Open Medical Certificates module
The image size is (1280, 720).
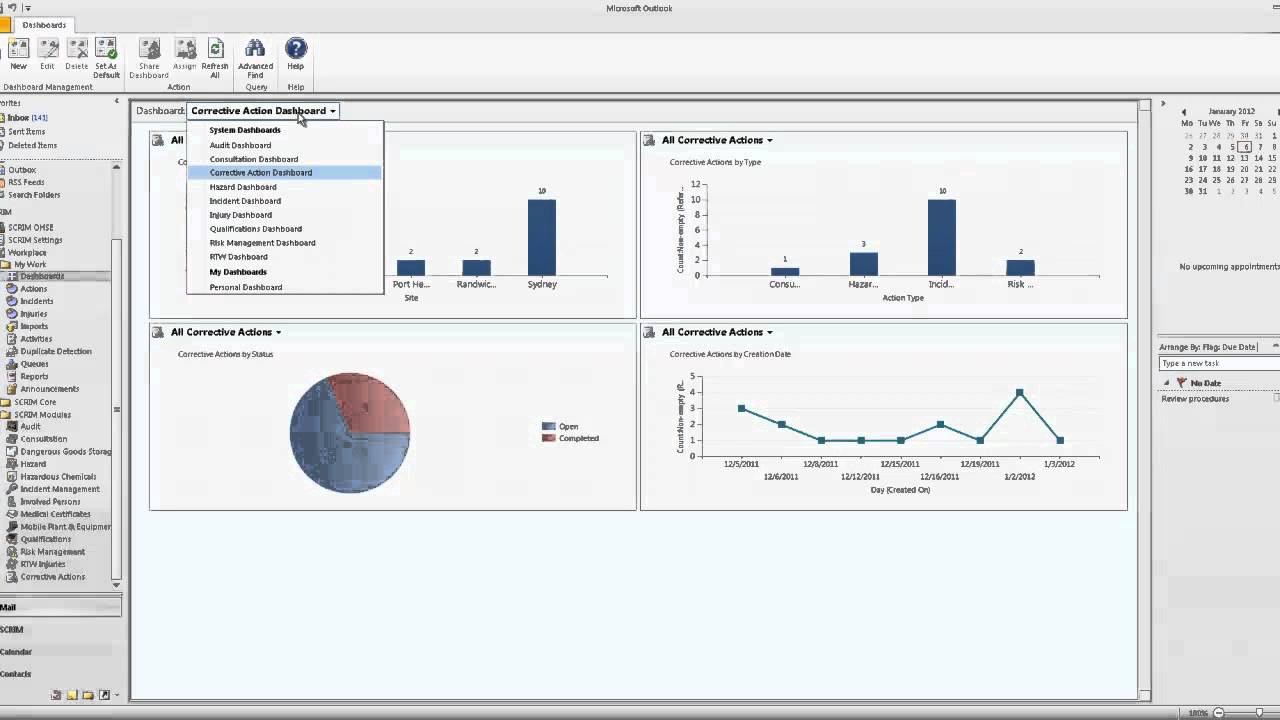point(55,514)
